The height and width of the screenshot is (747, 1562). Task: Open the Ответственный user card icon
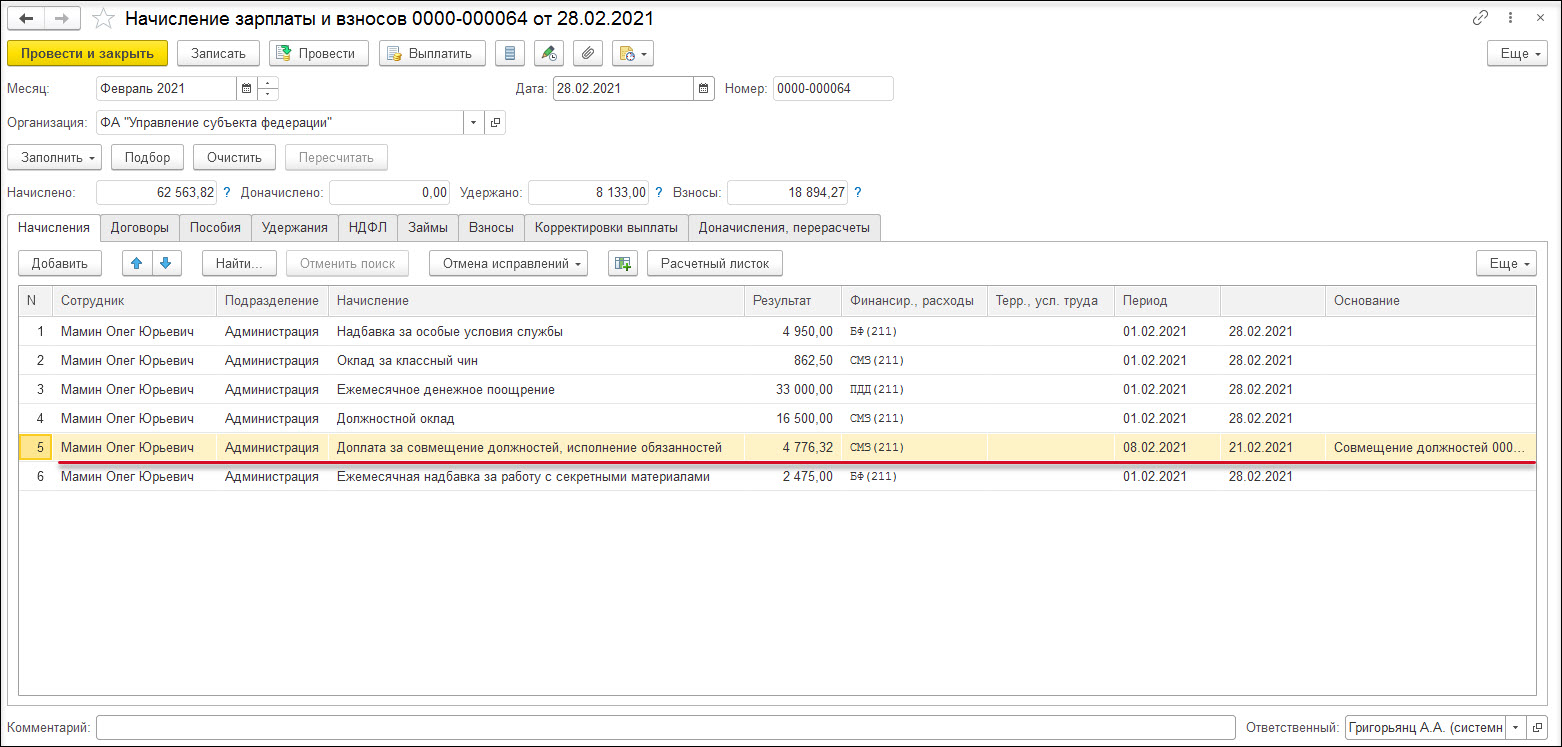tap(1537, 727)
